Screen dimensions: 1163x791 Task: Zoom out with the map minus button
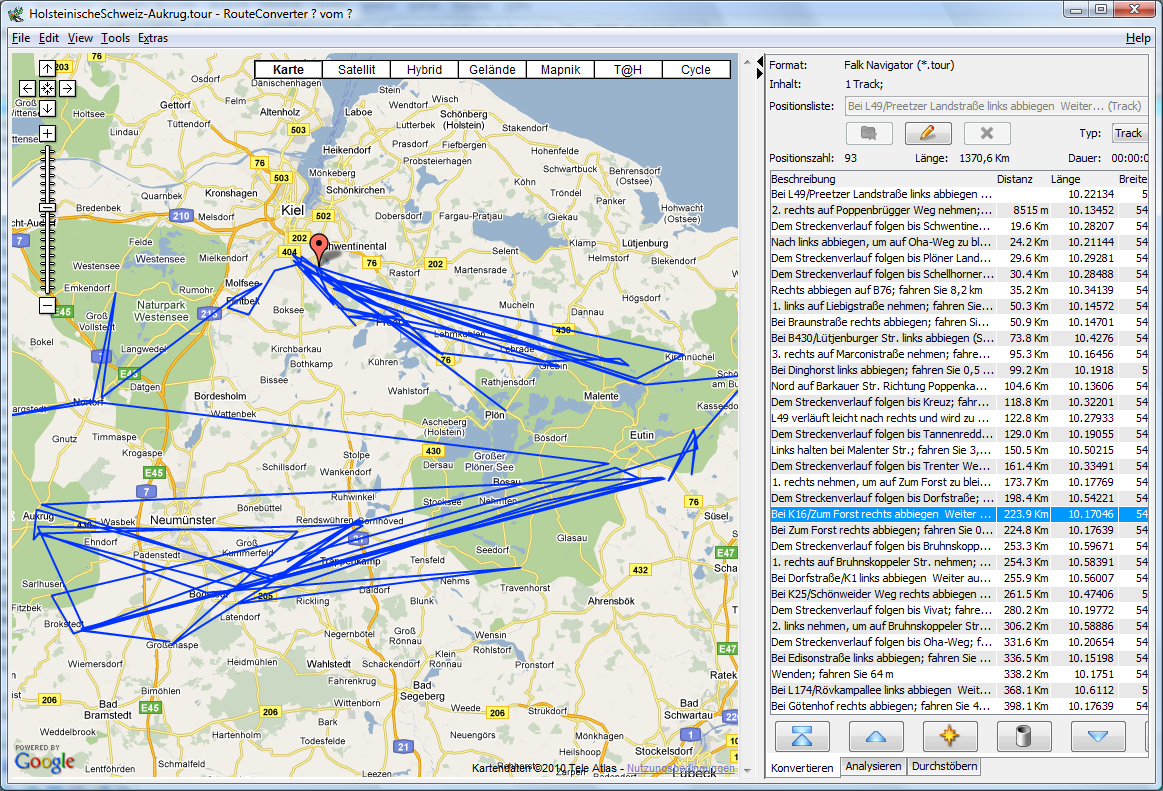pos(47,305)
